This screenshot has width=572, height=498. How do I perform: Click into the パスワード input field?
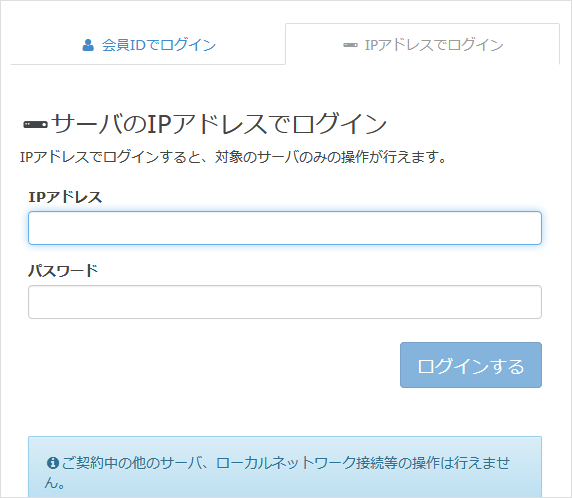coord(285,302)
